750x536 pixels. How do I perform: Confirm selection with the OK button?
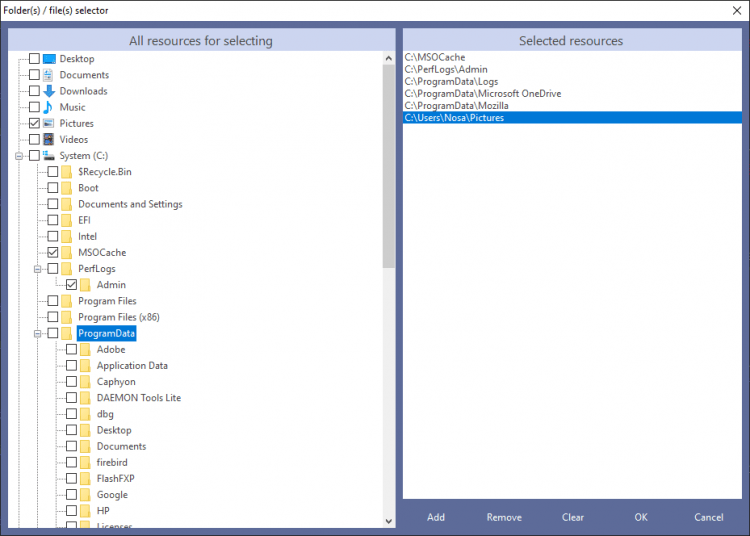pos(641,517)
